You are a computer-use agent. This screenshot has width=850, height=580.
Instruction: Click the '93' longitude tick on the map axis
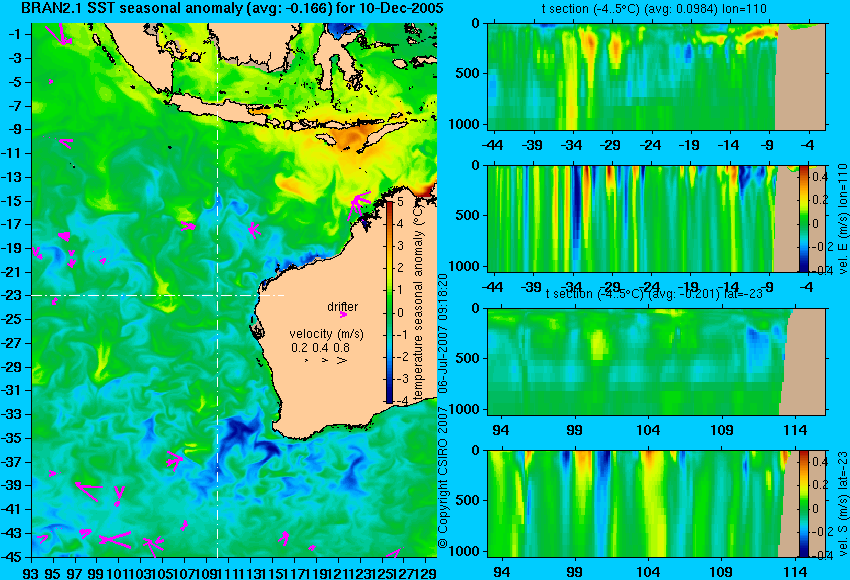pyautogui.click(x=31, y=572)
